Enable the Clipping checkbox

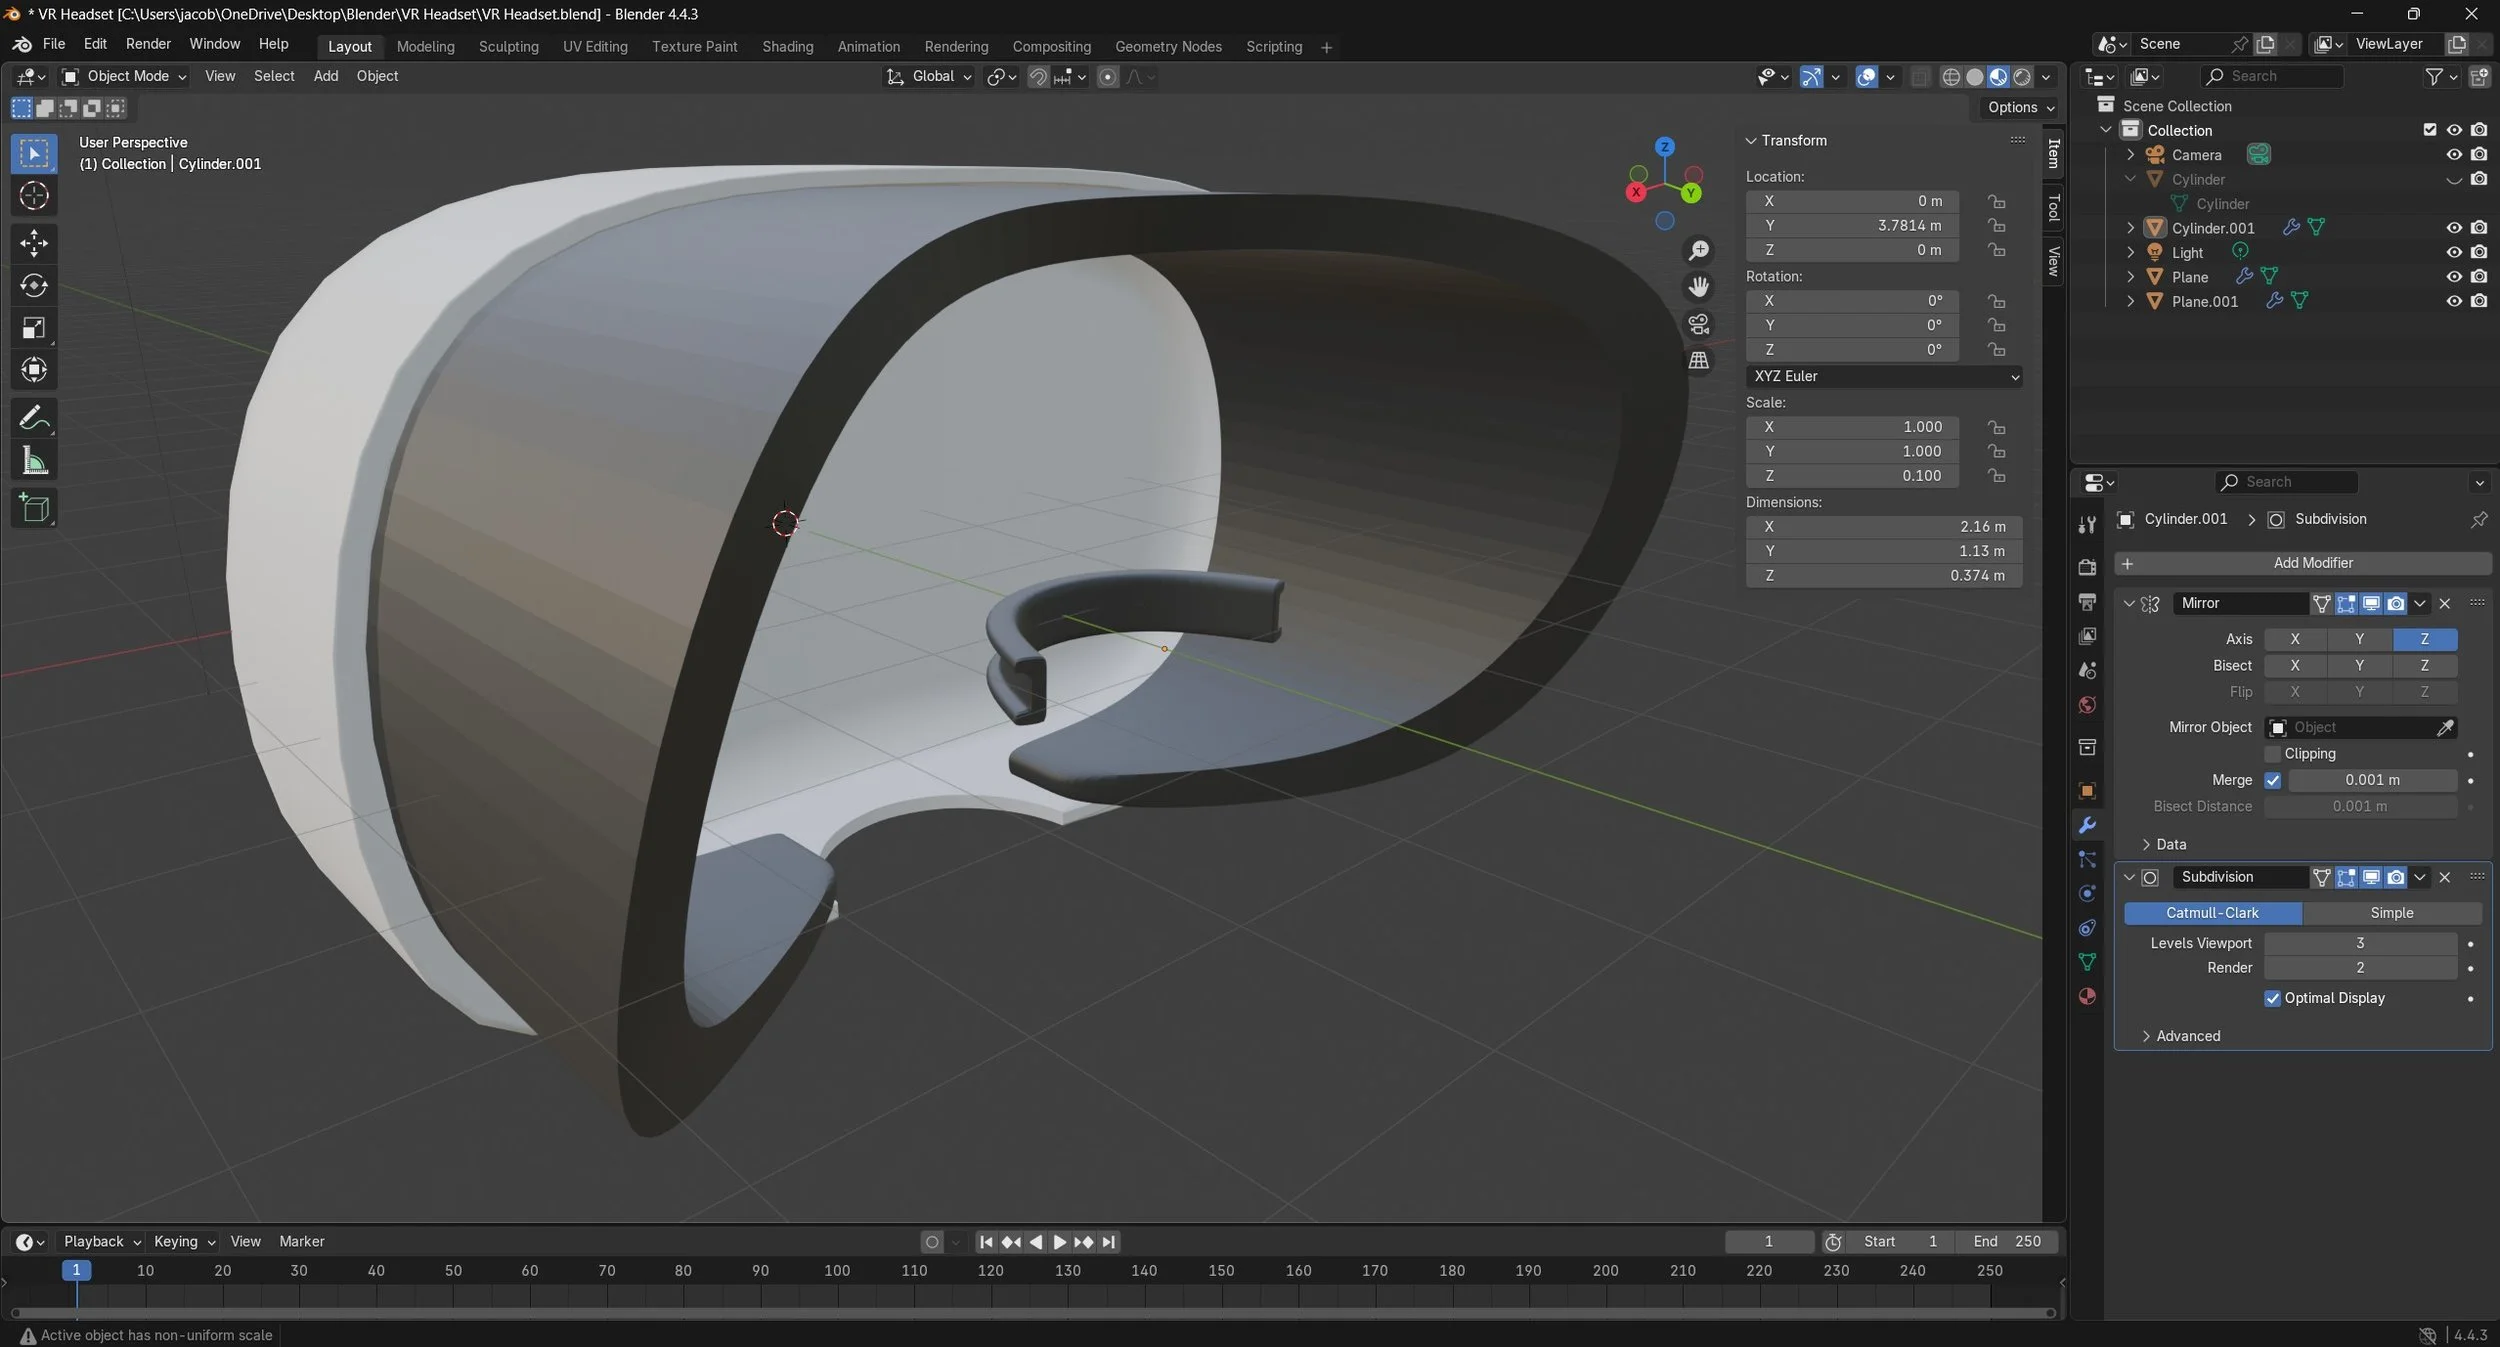tap(2273, 754)
